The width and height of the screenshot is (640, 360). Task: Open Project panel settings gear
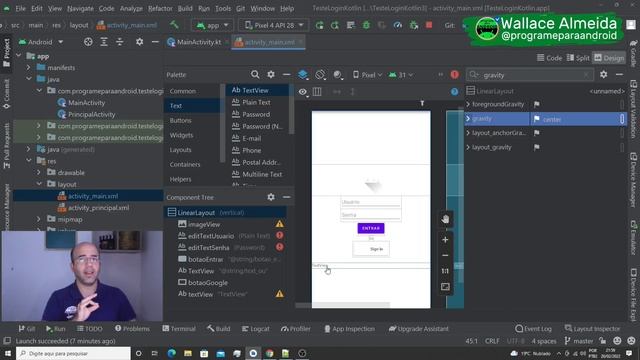coord(139,42)
